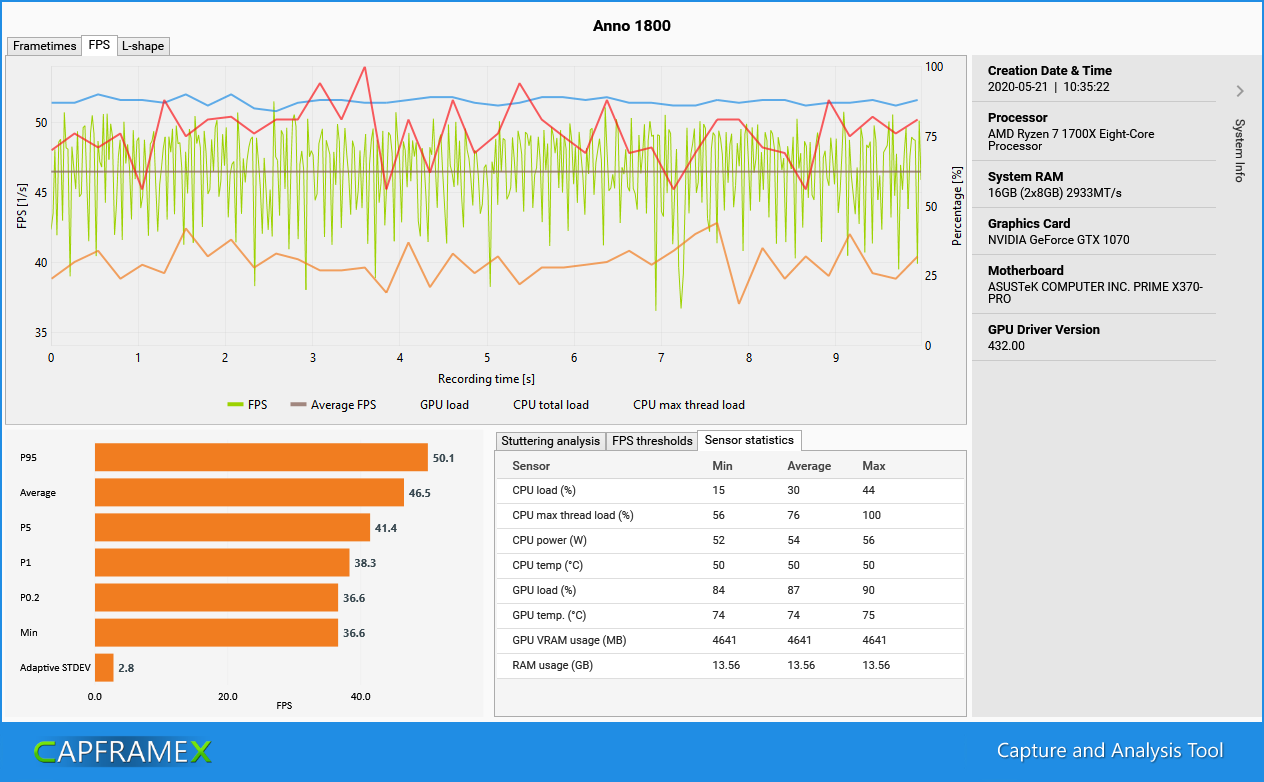Screen dimensions: 1264x782
Task: Select the FPS chart tab
Action: click(99, 45)
